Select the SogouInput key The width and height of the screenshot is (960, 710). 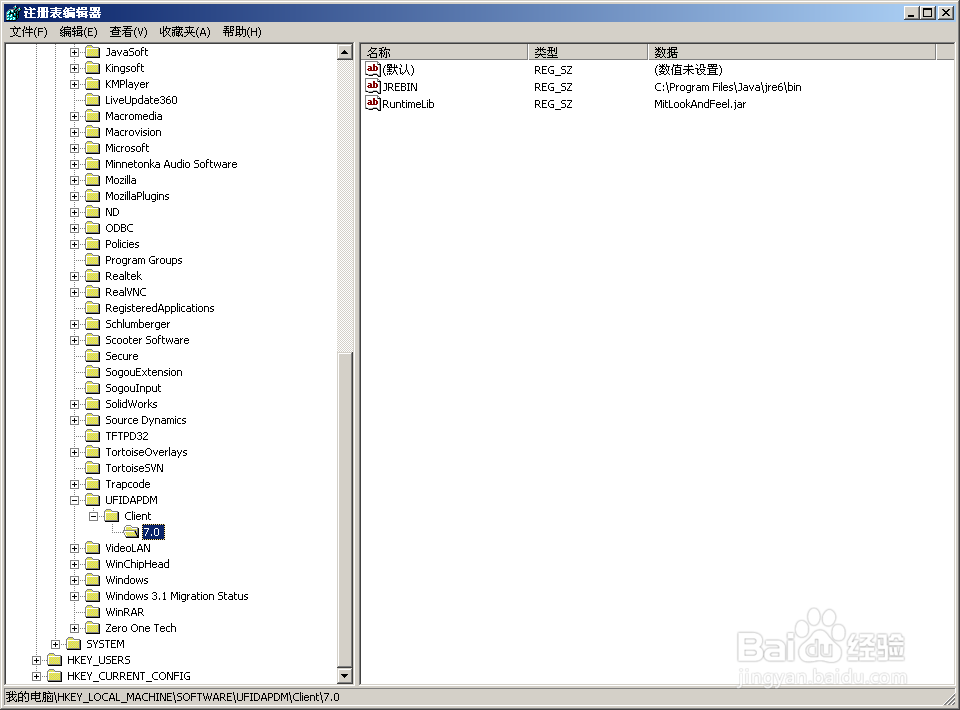[133, 388]
